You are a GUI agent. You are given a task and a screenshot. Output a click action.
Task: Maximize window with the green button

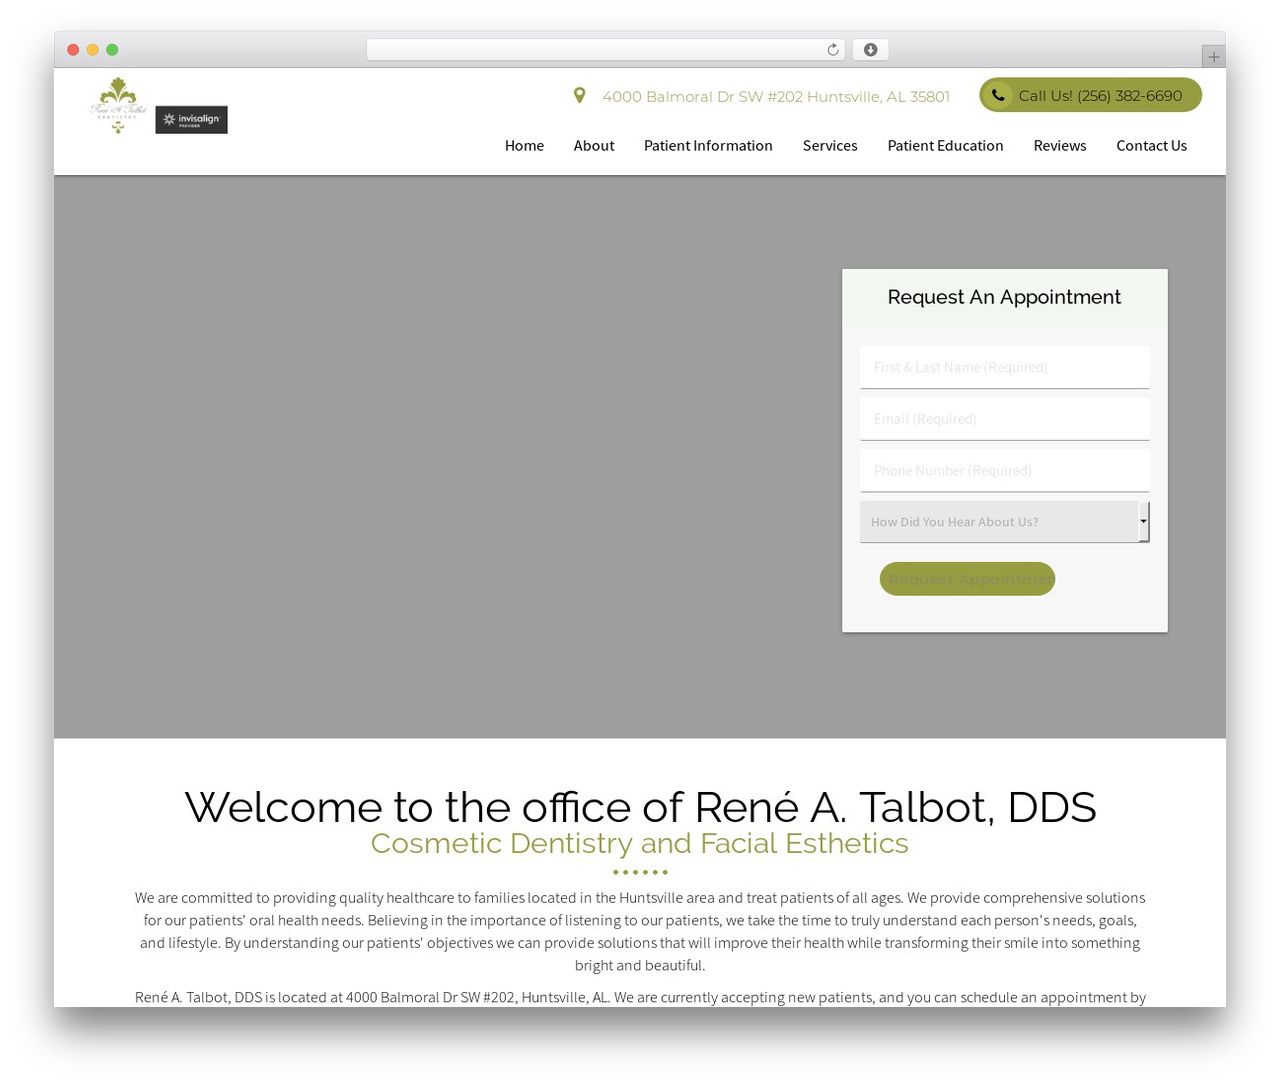[112, 50]
